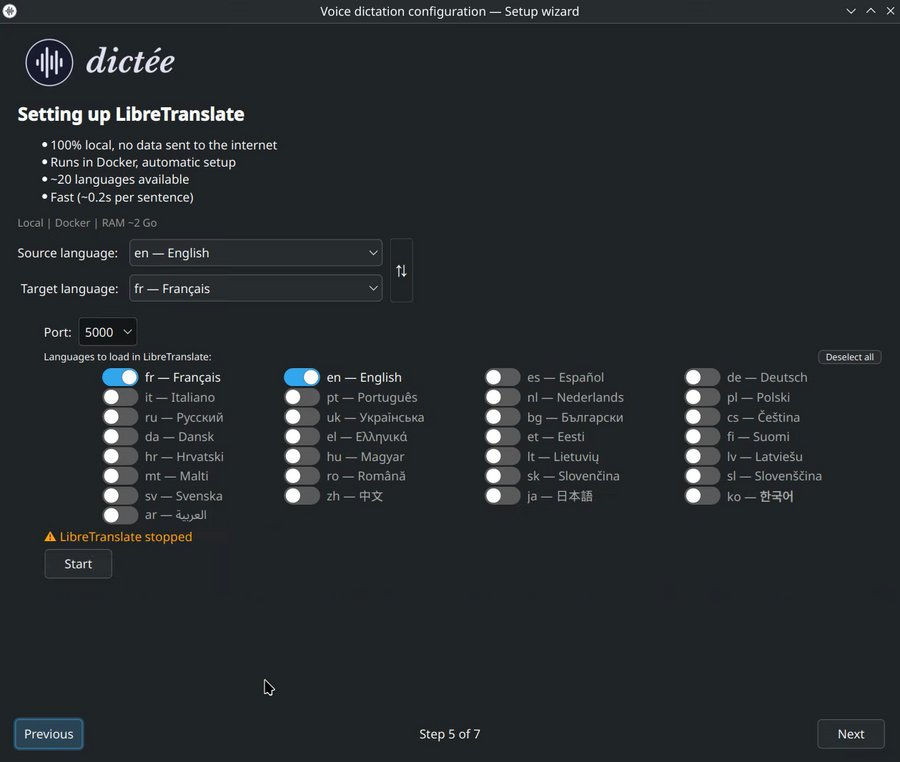
Task: Enable the fi — Suomi toggle
Action: coord(702,437)
